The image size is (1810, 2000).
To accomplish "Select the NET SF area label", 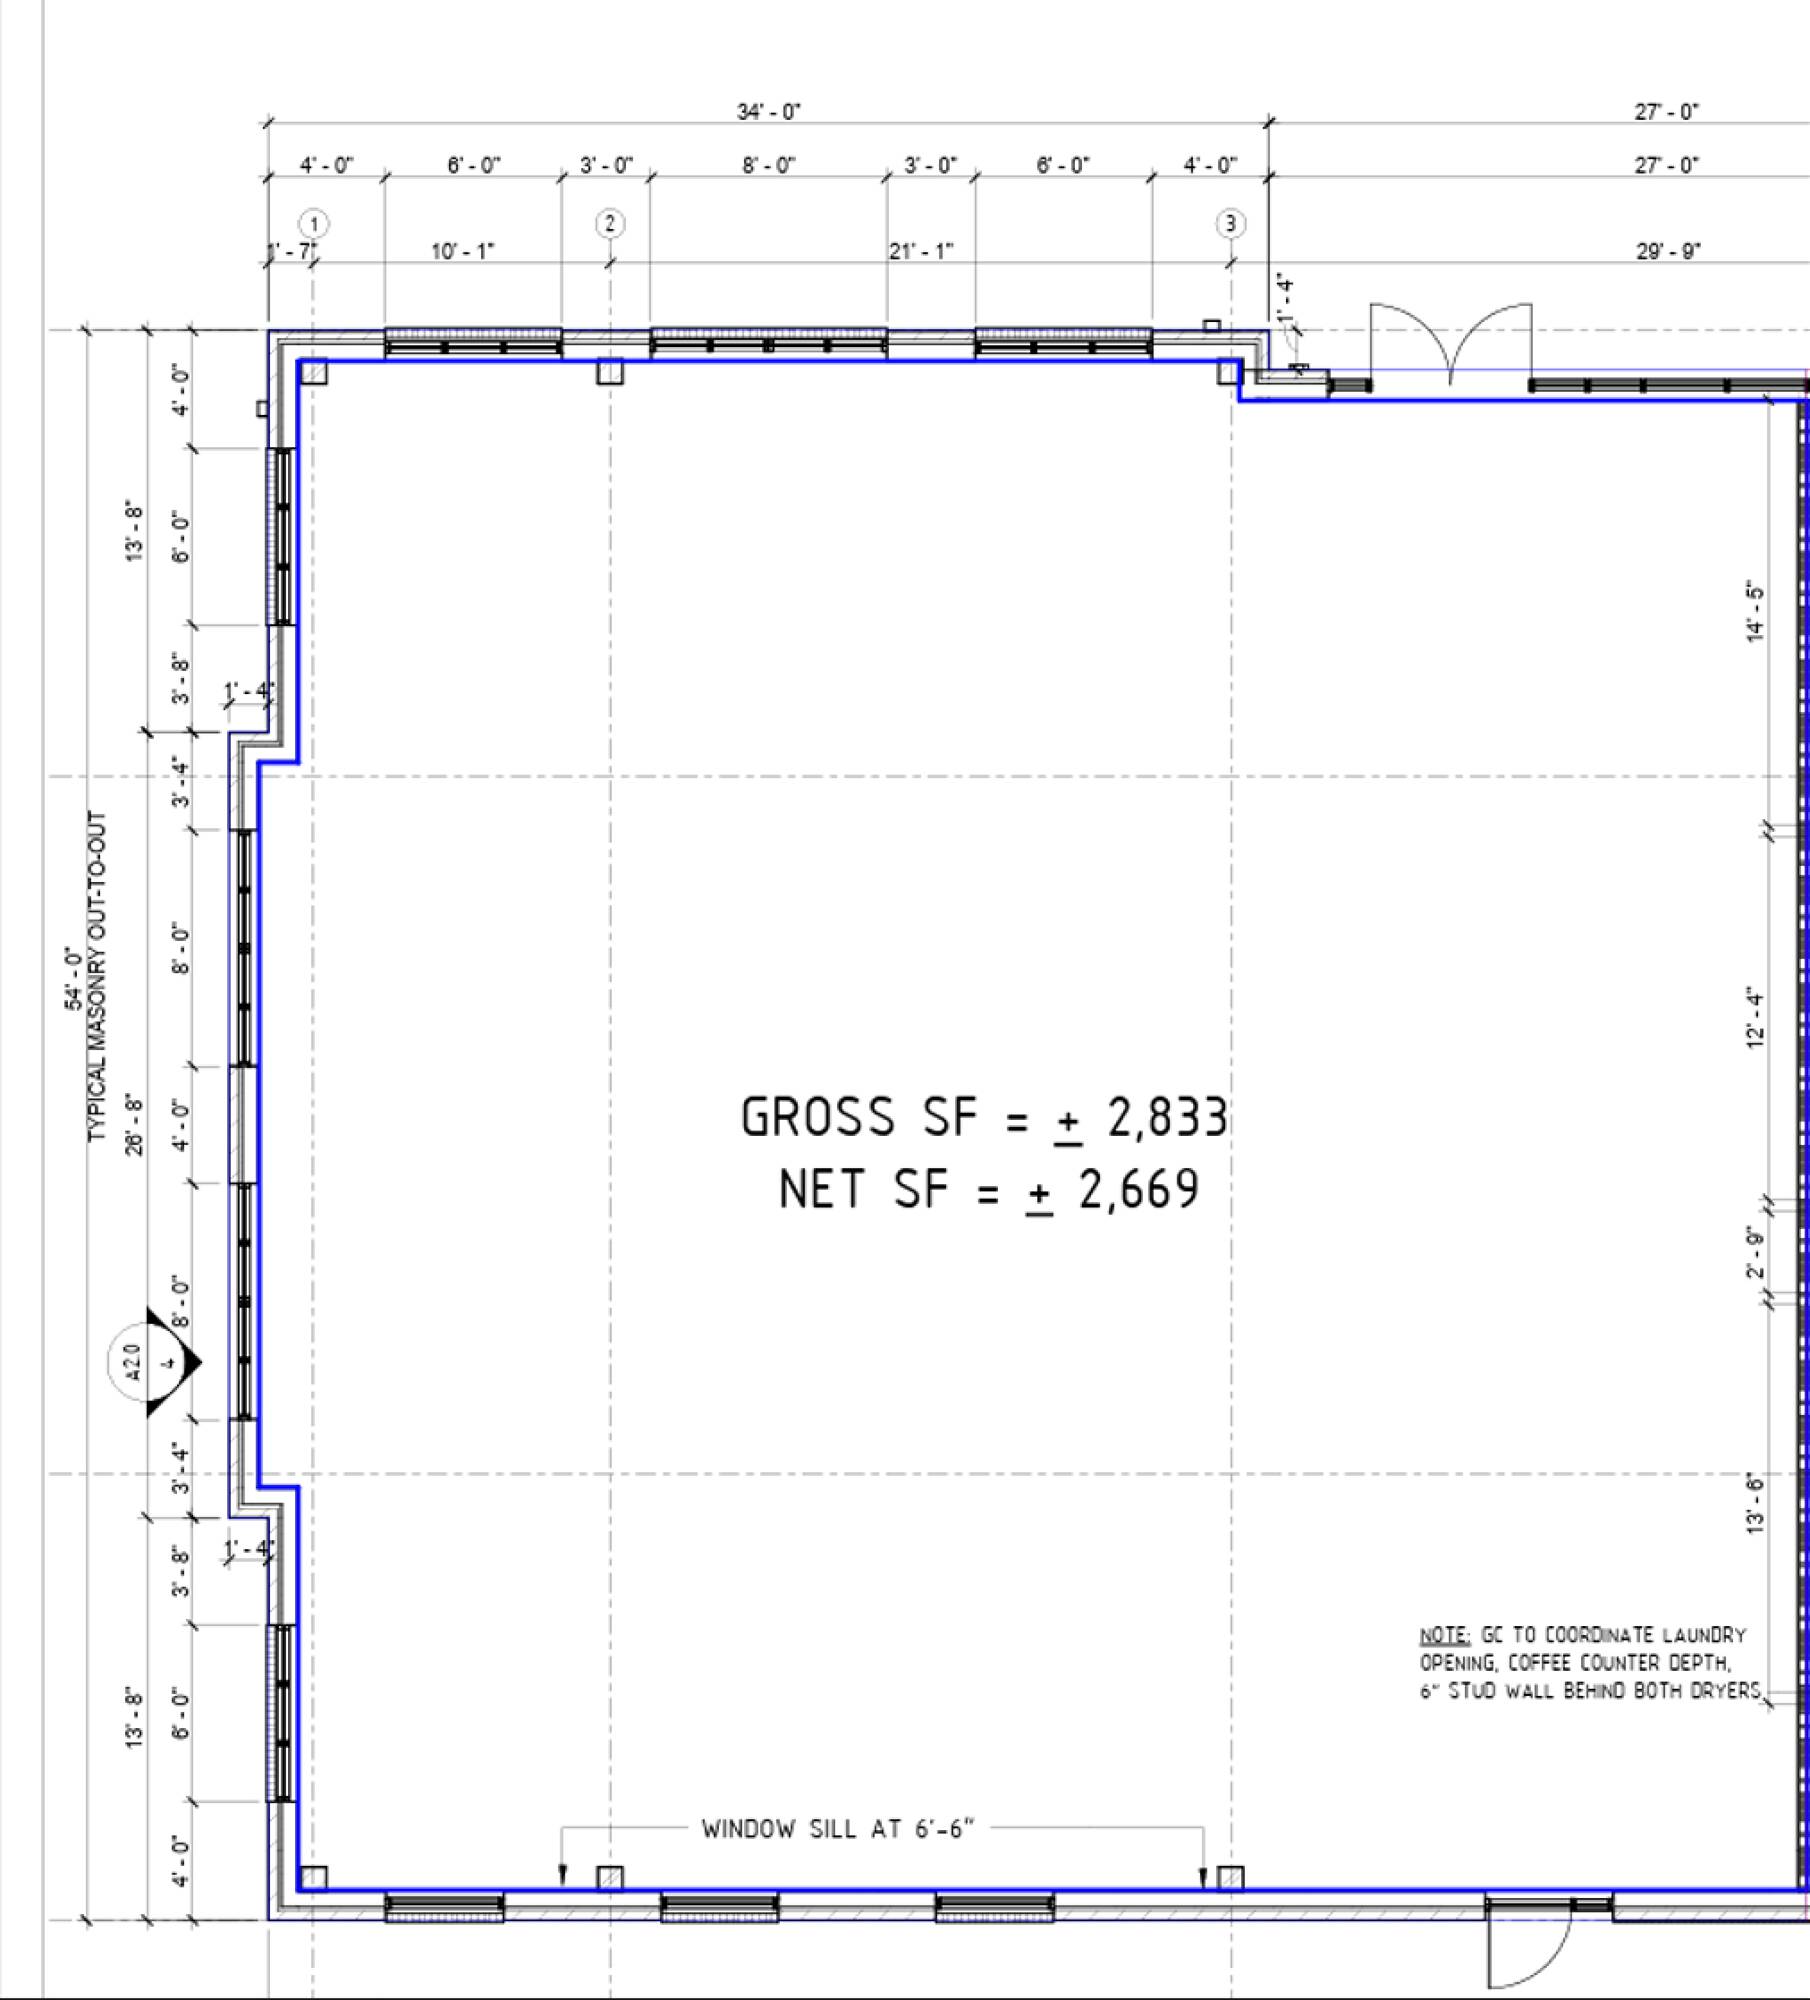I will point(988,1190).
